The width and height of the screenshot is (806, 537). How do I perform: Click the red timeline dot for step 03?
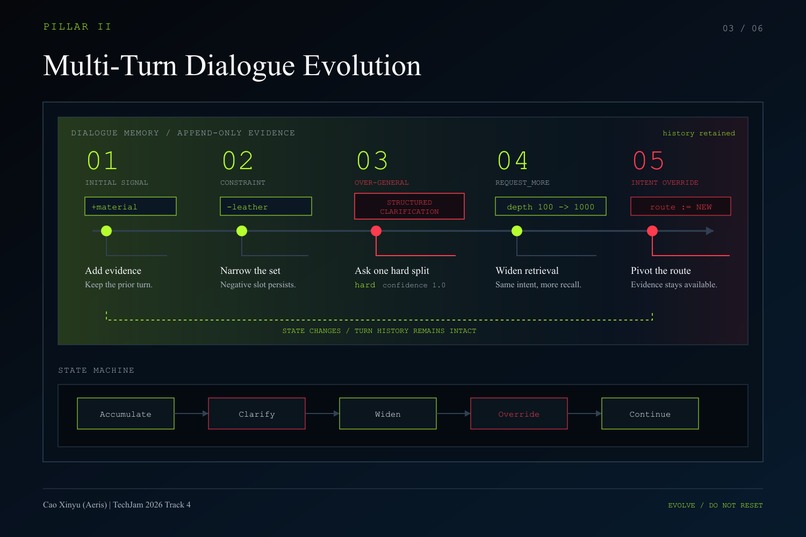coord(376,231)
